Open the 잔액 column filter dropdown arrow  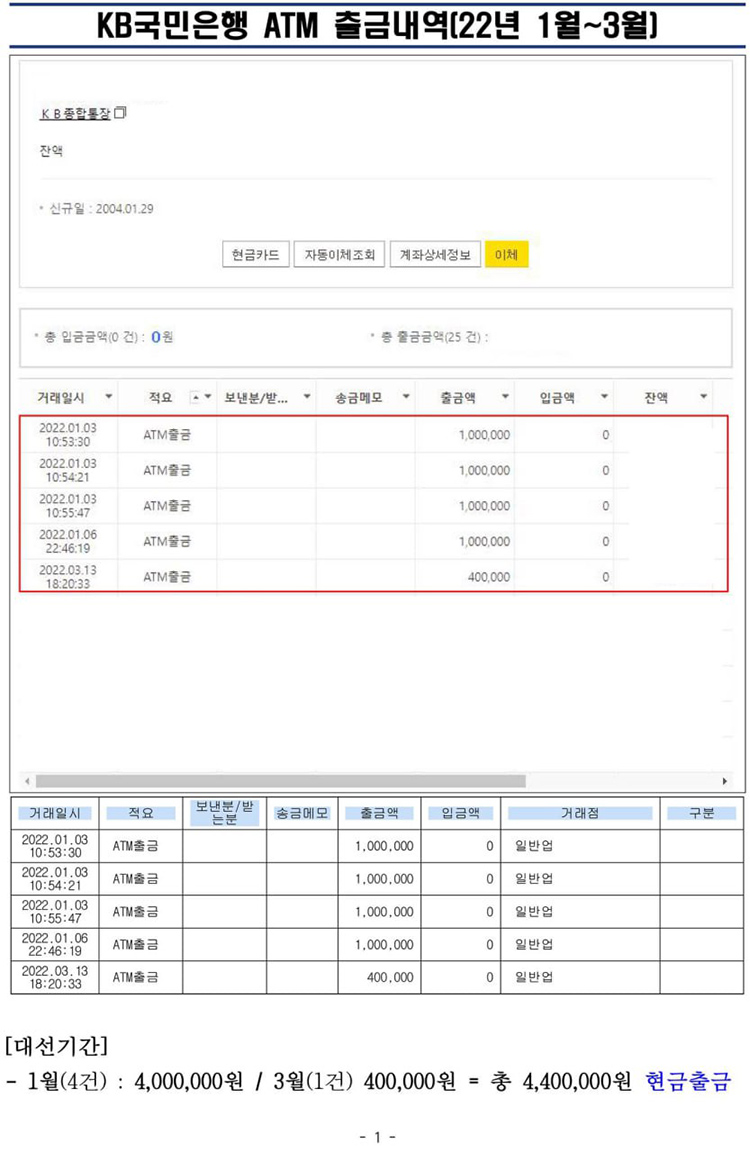point(703,397)
